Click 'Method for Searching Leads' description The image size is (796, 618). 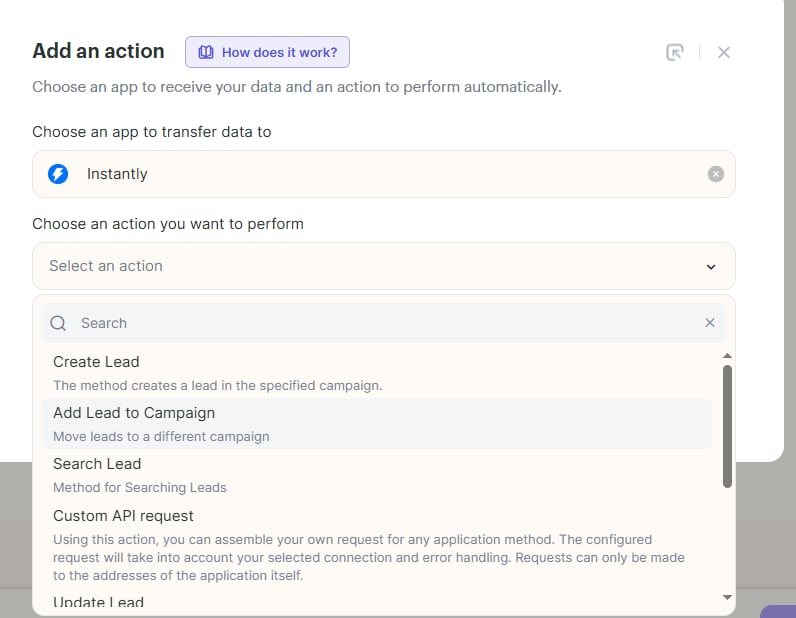tap(140, 487)
